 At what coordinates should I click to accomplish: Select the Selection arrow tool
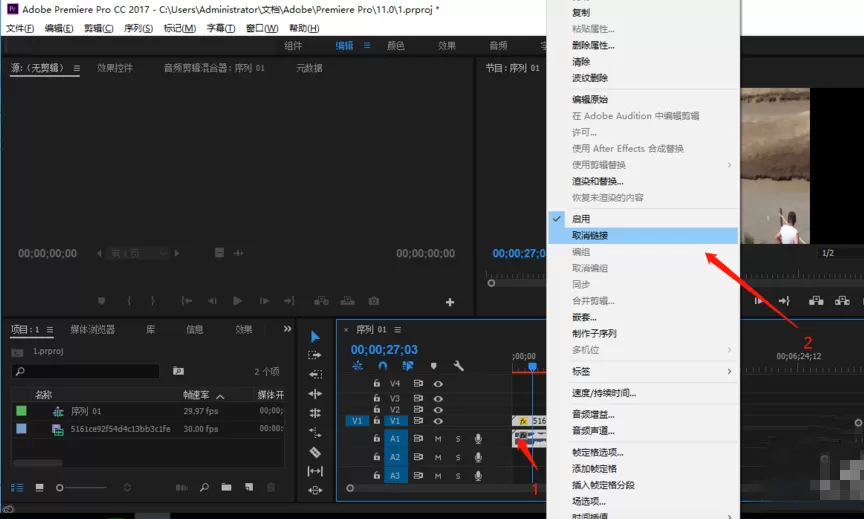click(315, 337)
